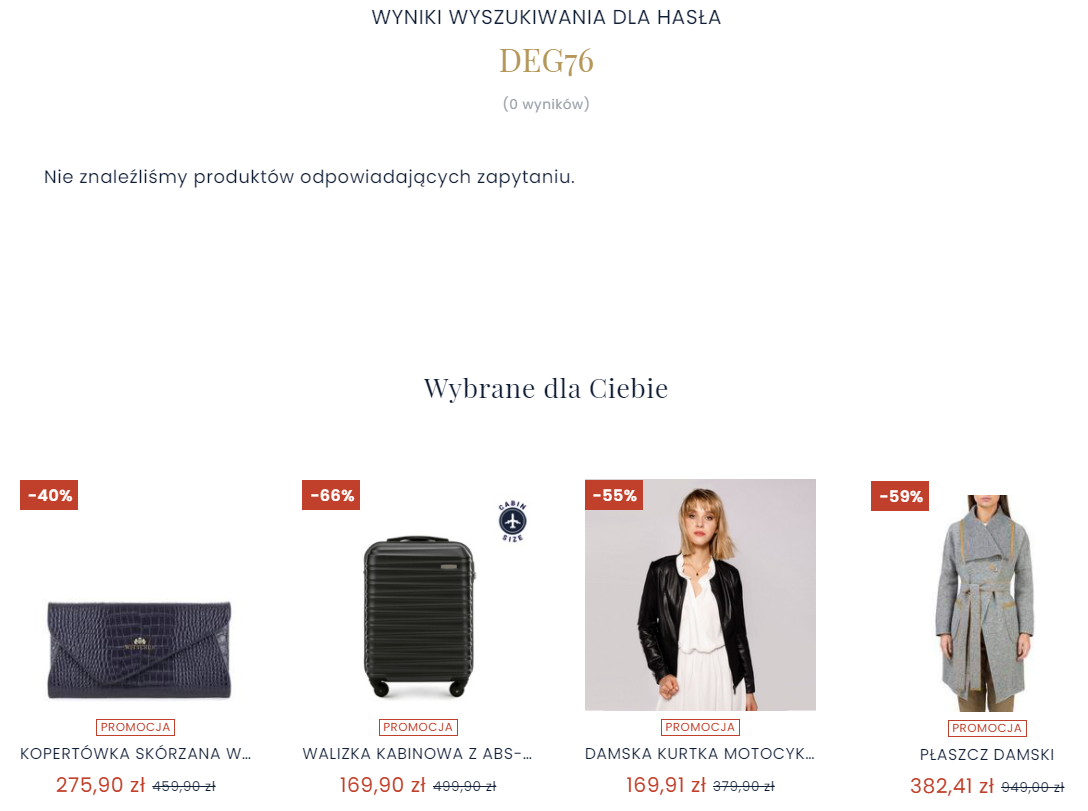The image size is (1088, 811).
Task: Click the Promocja tag under the suitcase
Action: (418, 727)
